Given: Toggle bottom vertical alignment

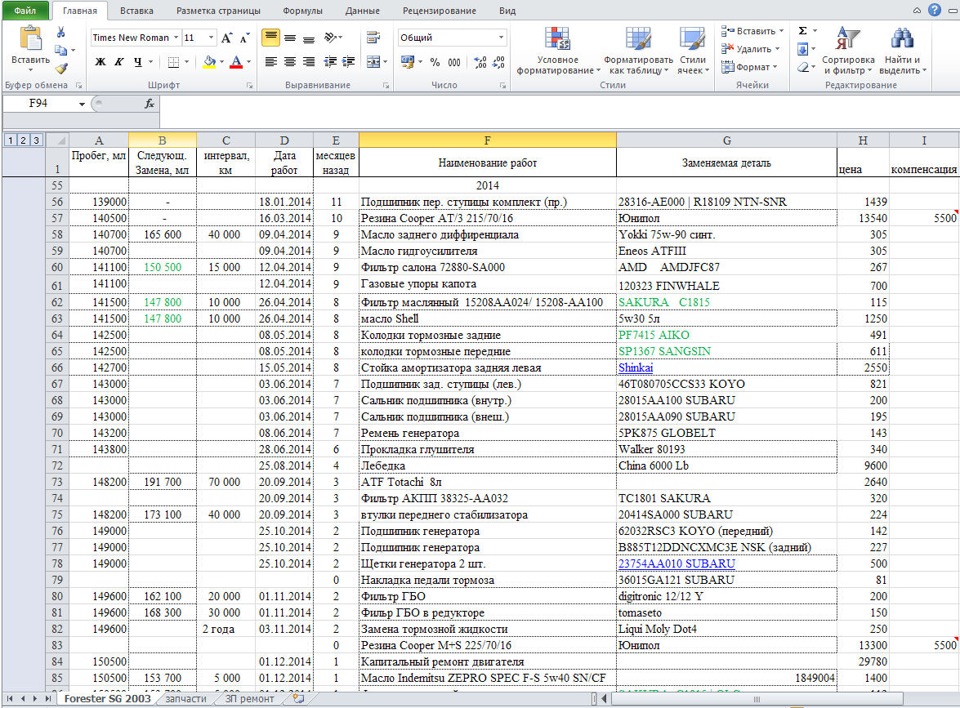Looking at the screenshot, I should (x=309, y=38).
